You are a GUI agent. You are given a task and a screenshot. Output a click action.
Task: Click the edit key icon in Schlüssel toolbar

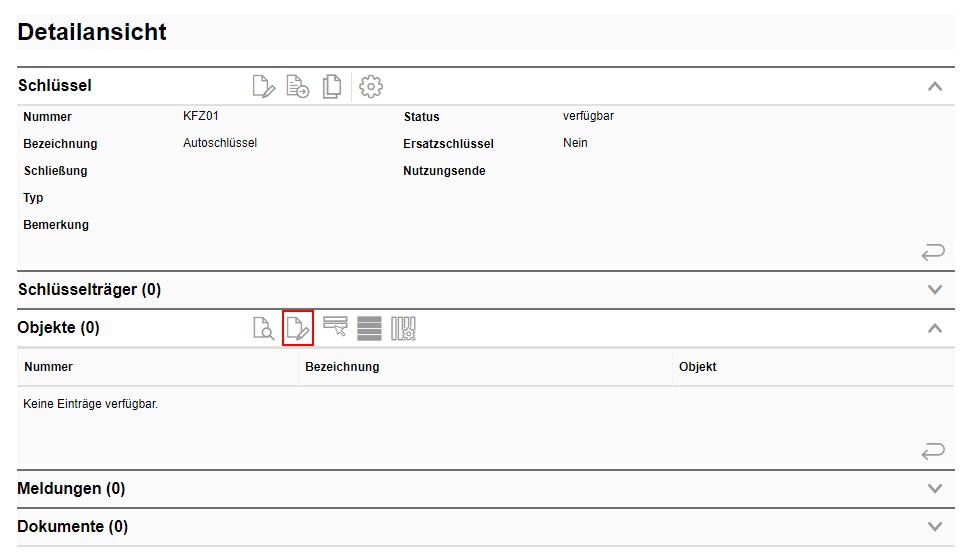pos(263,87)
